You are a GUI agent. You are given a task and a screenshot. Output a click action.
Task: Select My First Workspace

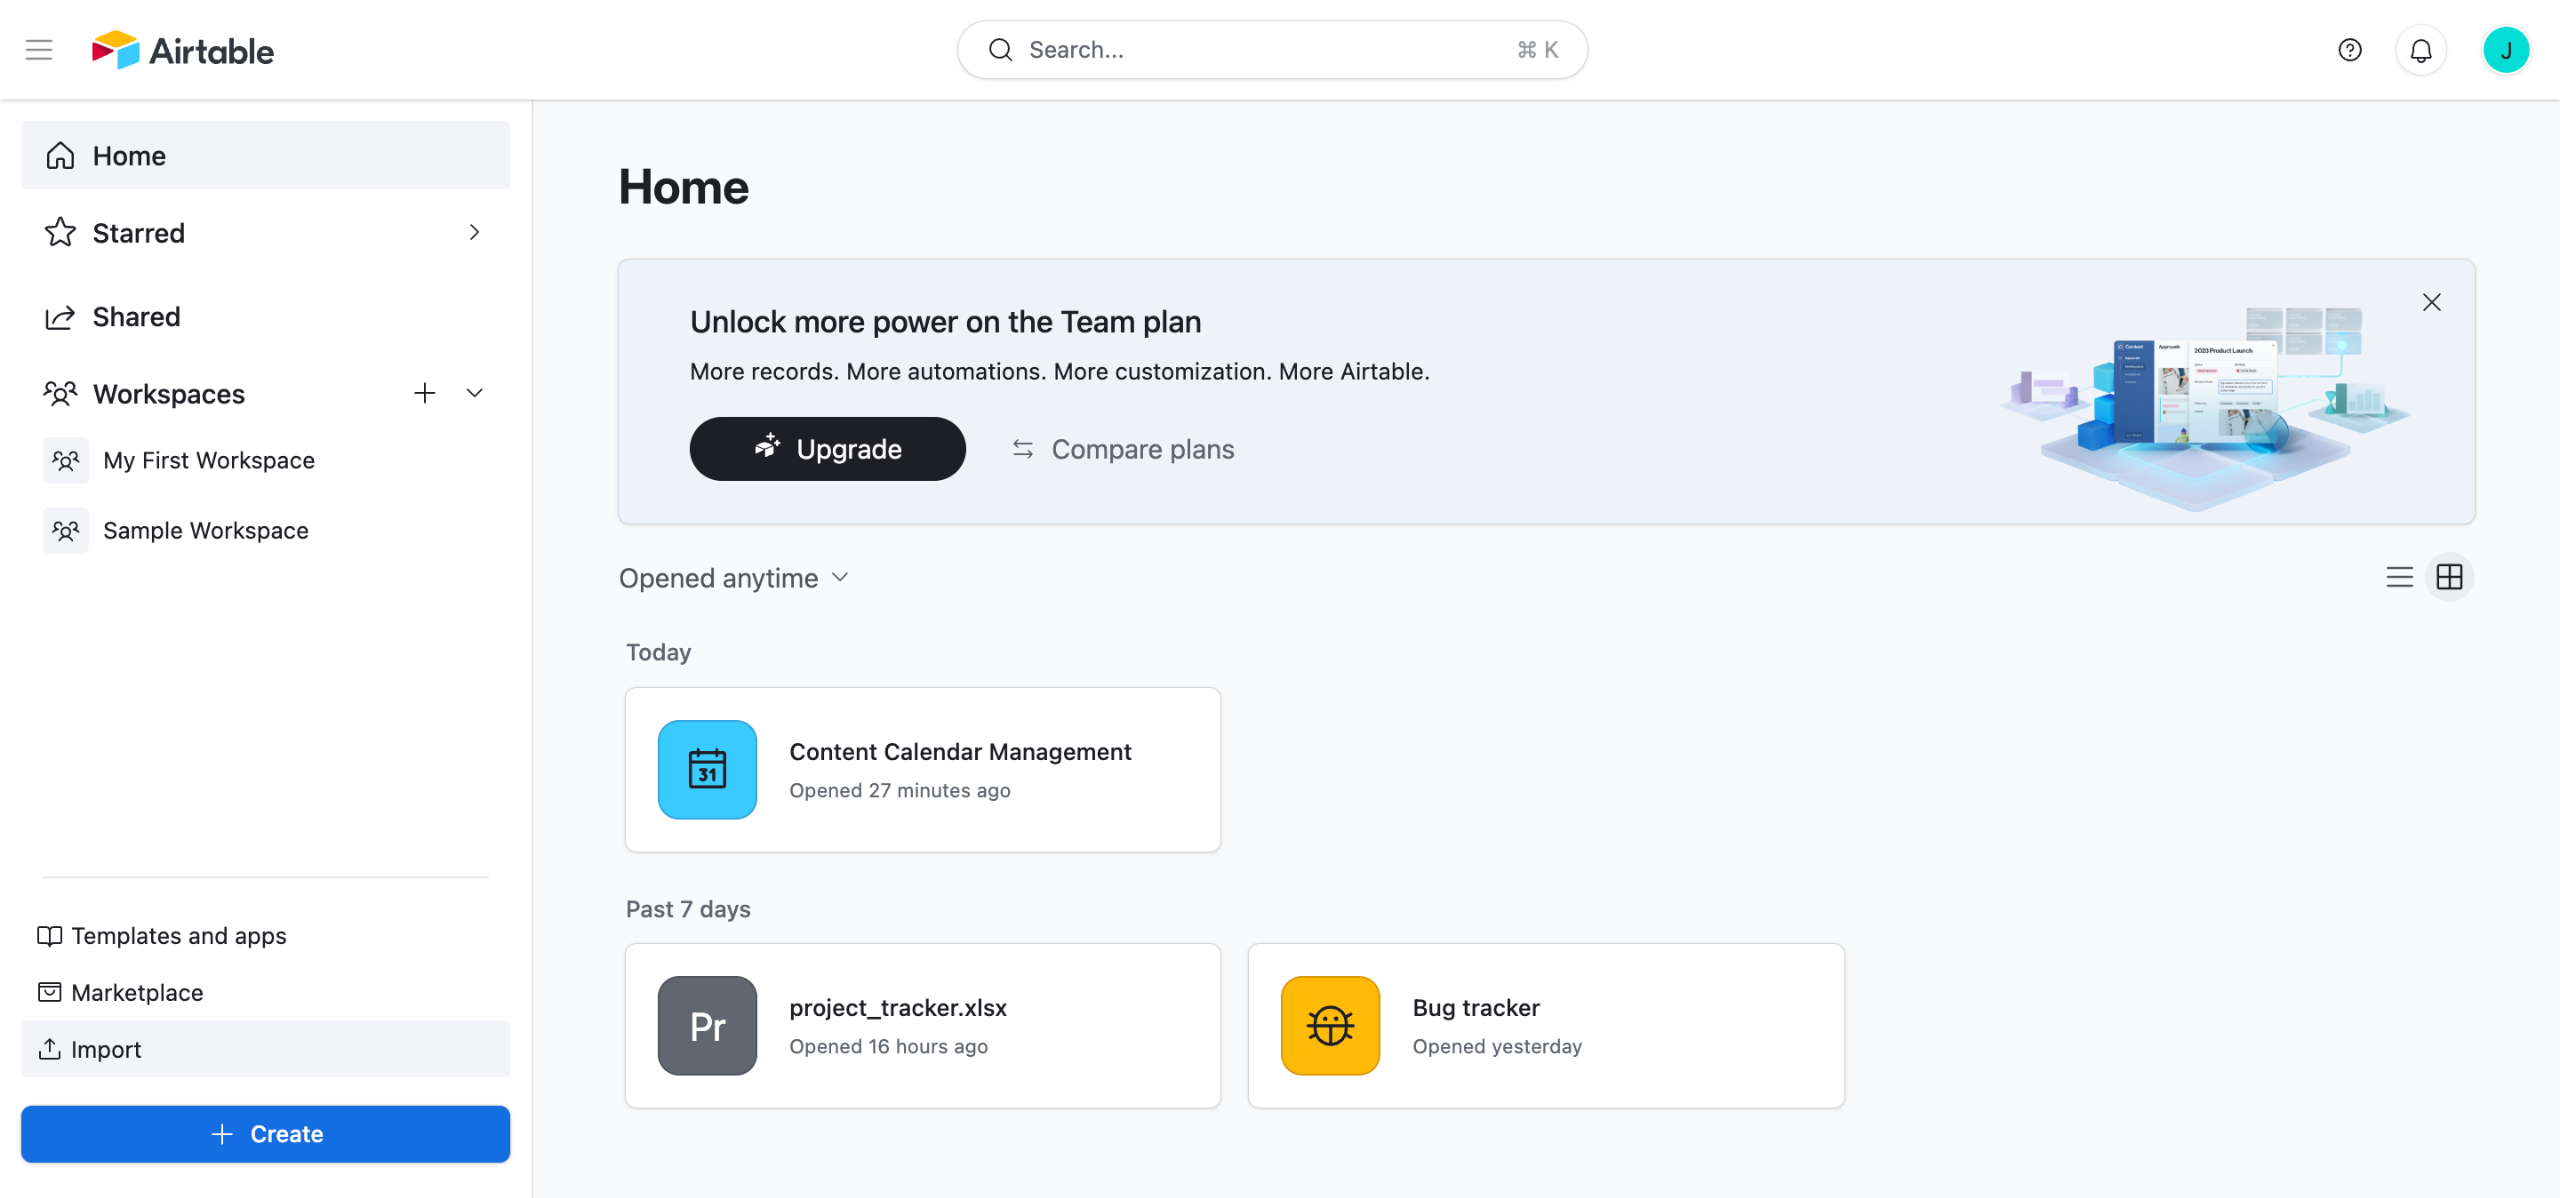click(208, 460)
